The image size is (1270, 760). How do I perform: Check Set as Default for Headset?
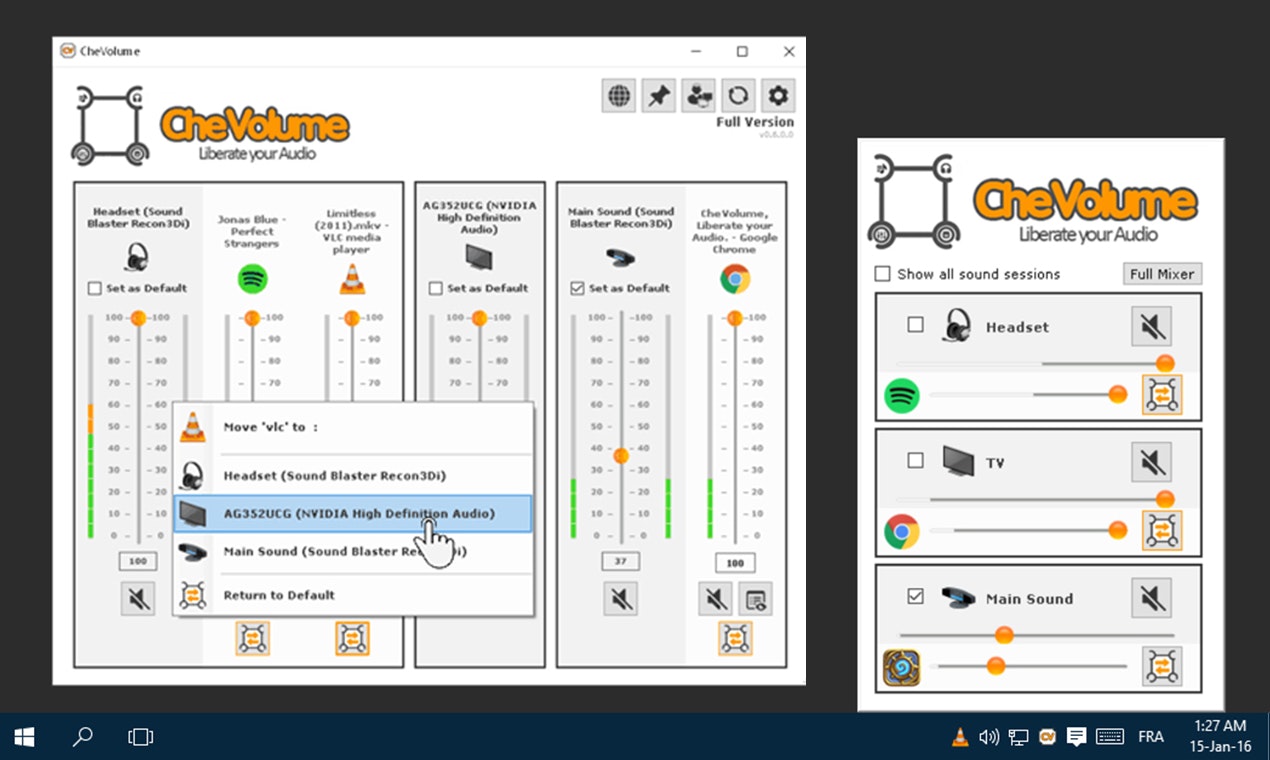coord(95,288)
